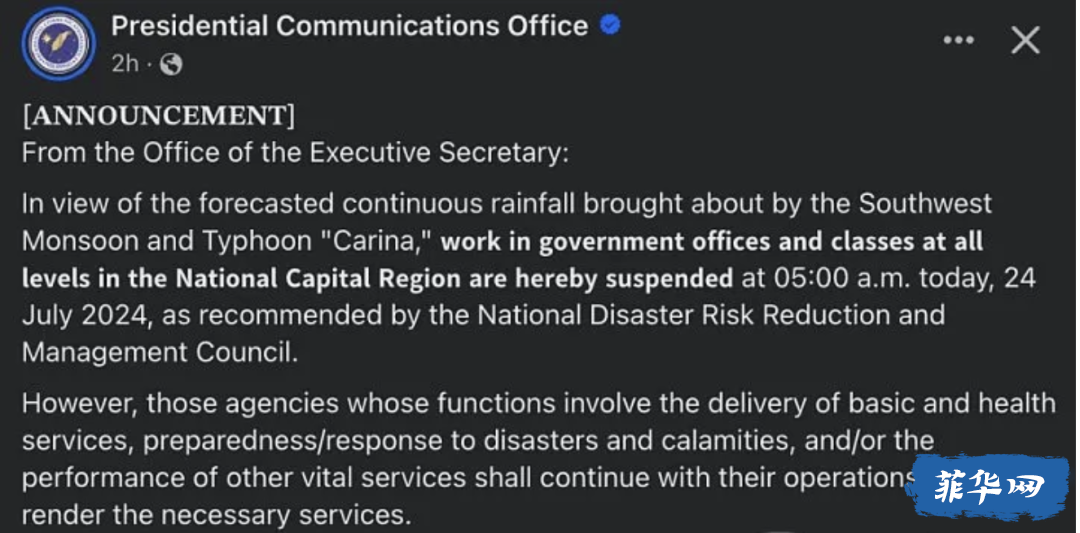Click the bold text about government offices suspended

(x=503, y=260)
